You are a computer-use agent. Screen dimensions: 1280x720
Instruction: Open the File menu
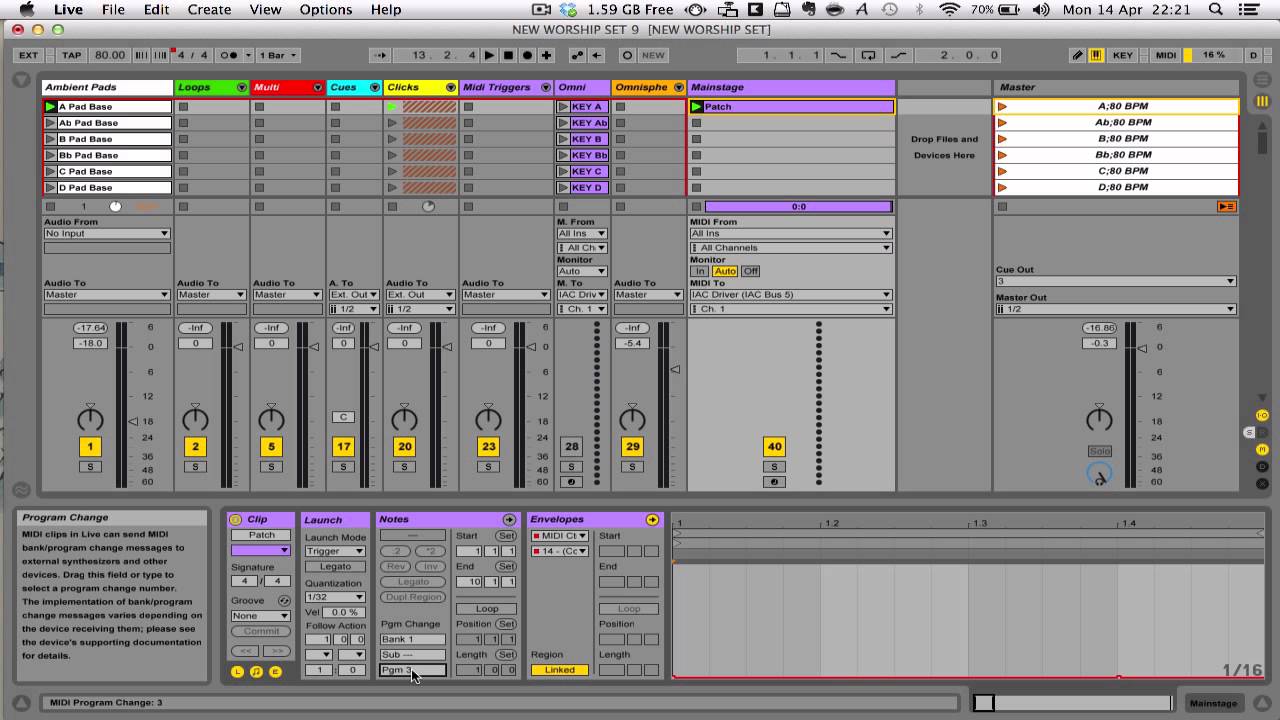[113, 9]
